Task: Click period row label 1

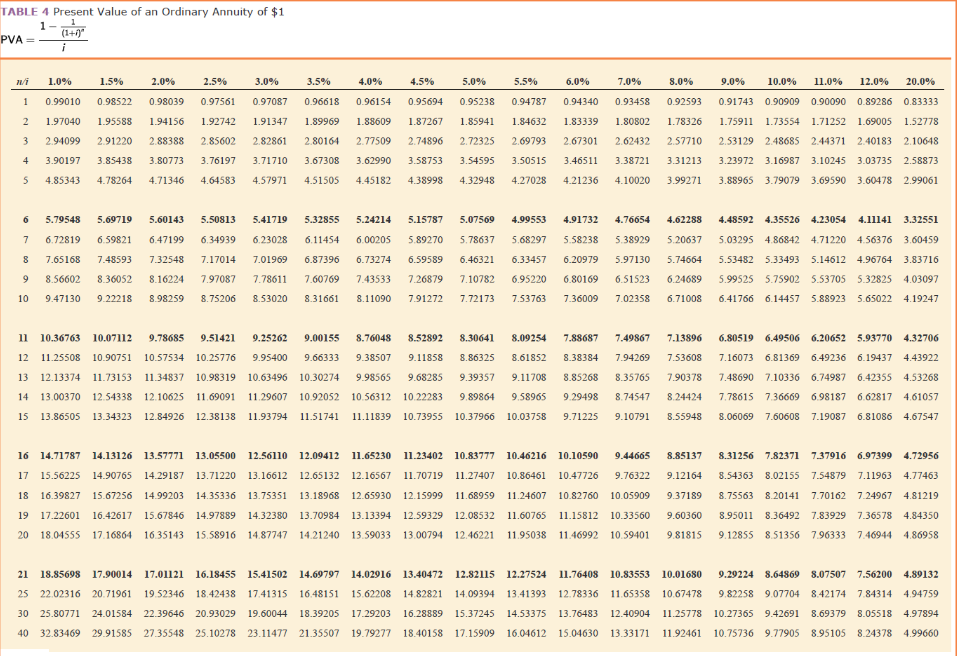Action: coord(23,99)
